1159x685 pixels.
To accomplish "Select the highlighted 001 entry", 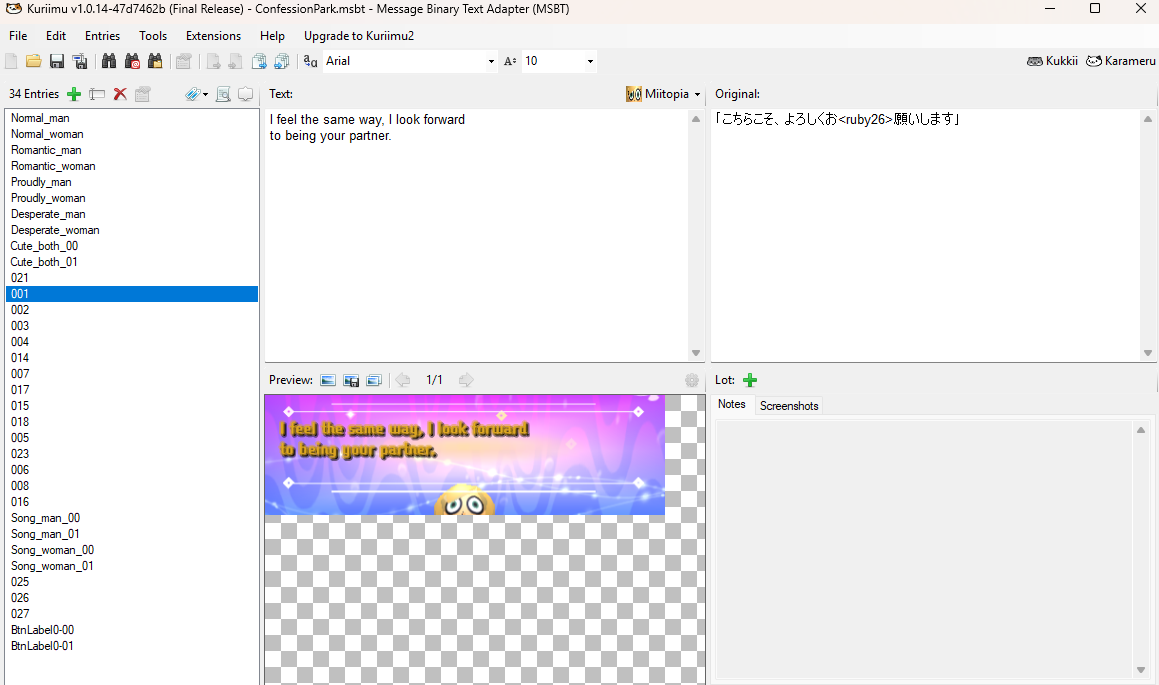I will 132,294.
